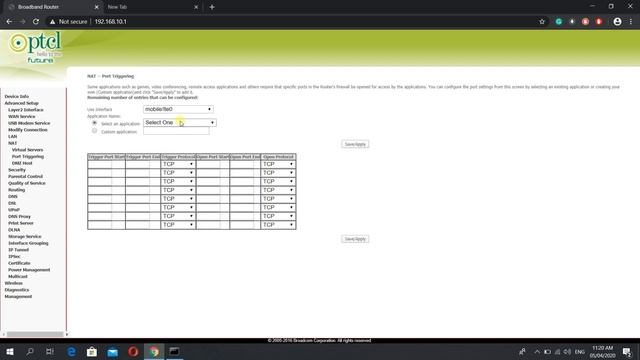Screen dimensions: 640x360
Task: Open the Use Interface dropdown
Action: pos(178,109)
